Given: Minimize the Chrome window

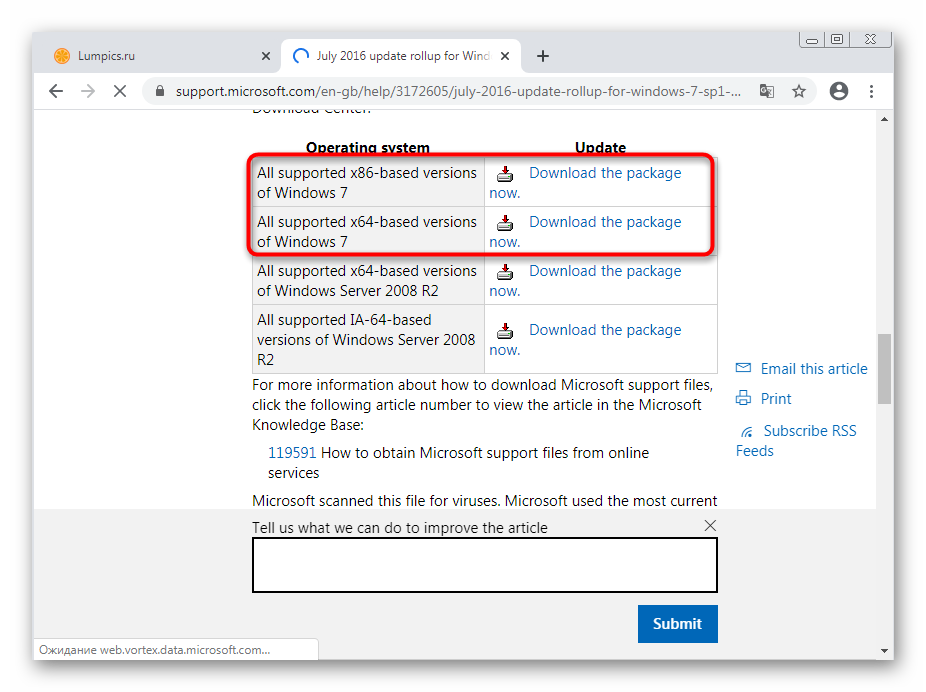Looking at the screenshot, I should coord(812,40).
